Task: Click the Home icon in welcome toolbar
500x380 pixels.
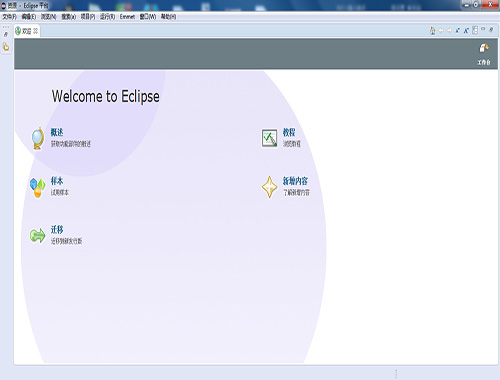Action: 433,31
